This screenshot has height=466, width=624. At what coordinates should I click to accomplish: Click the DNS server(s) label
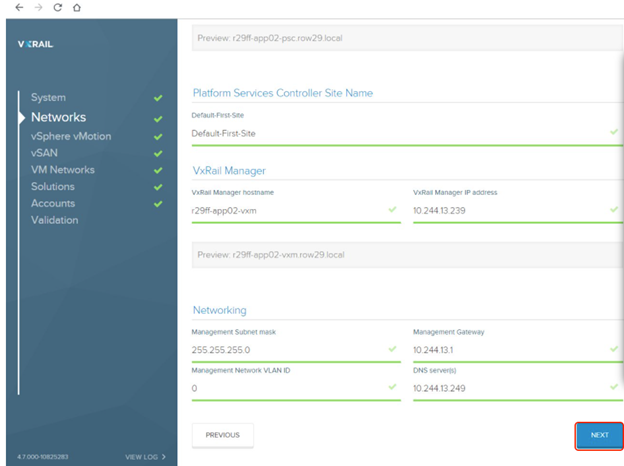pos(435,370)
